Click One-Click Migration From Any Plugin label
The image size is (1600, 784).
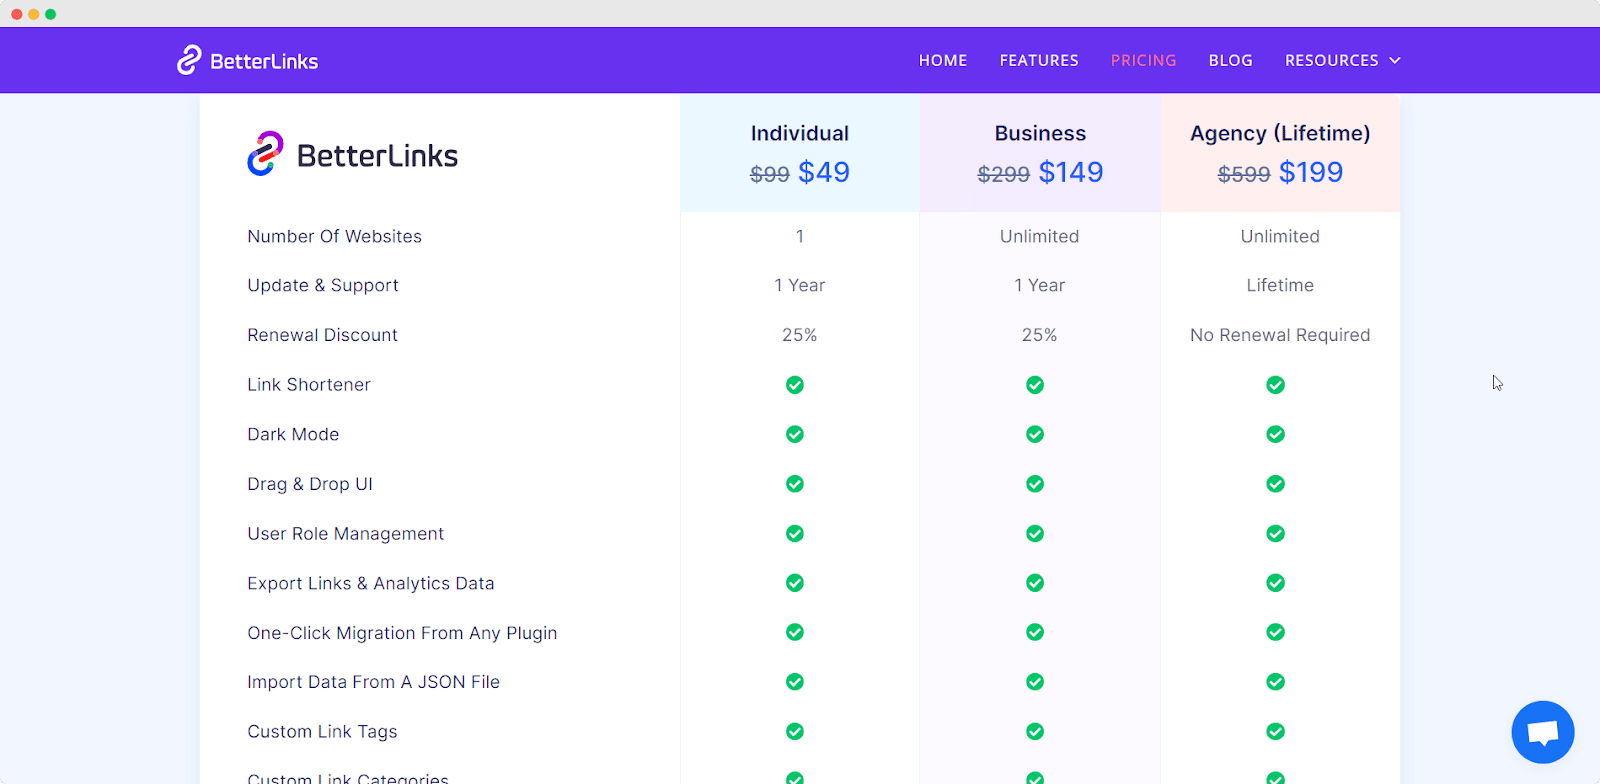[x=402, y=633]
